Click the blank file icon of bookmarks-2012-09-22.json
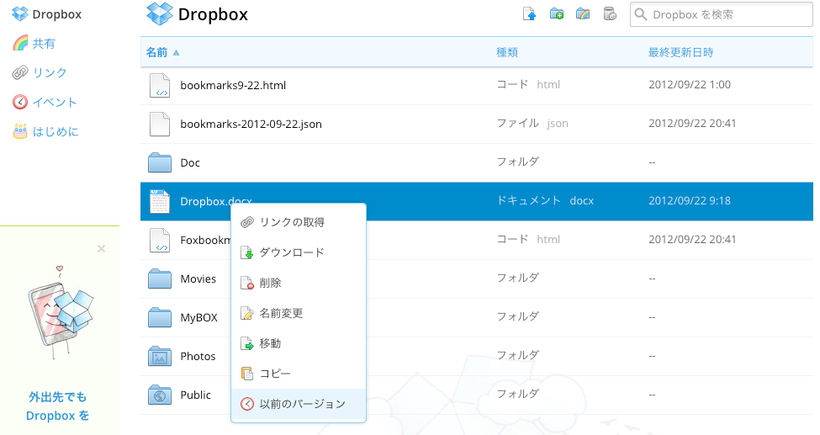 160,124
